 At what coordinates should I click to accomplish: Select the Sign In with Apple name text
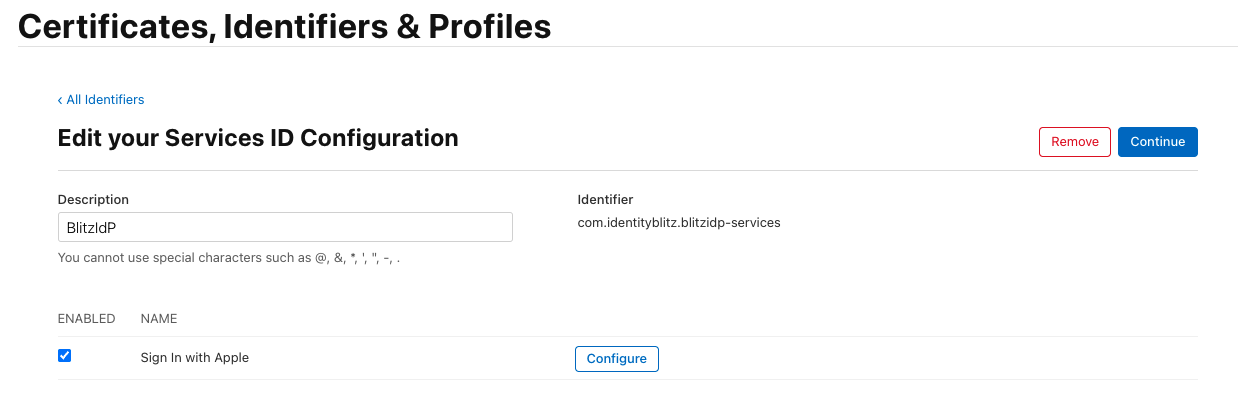(195, 358)
